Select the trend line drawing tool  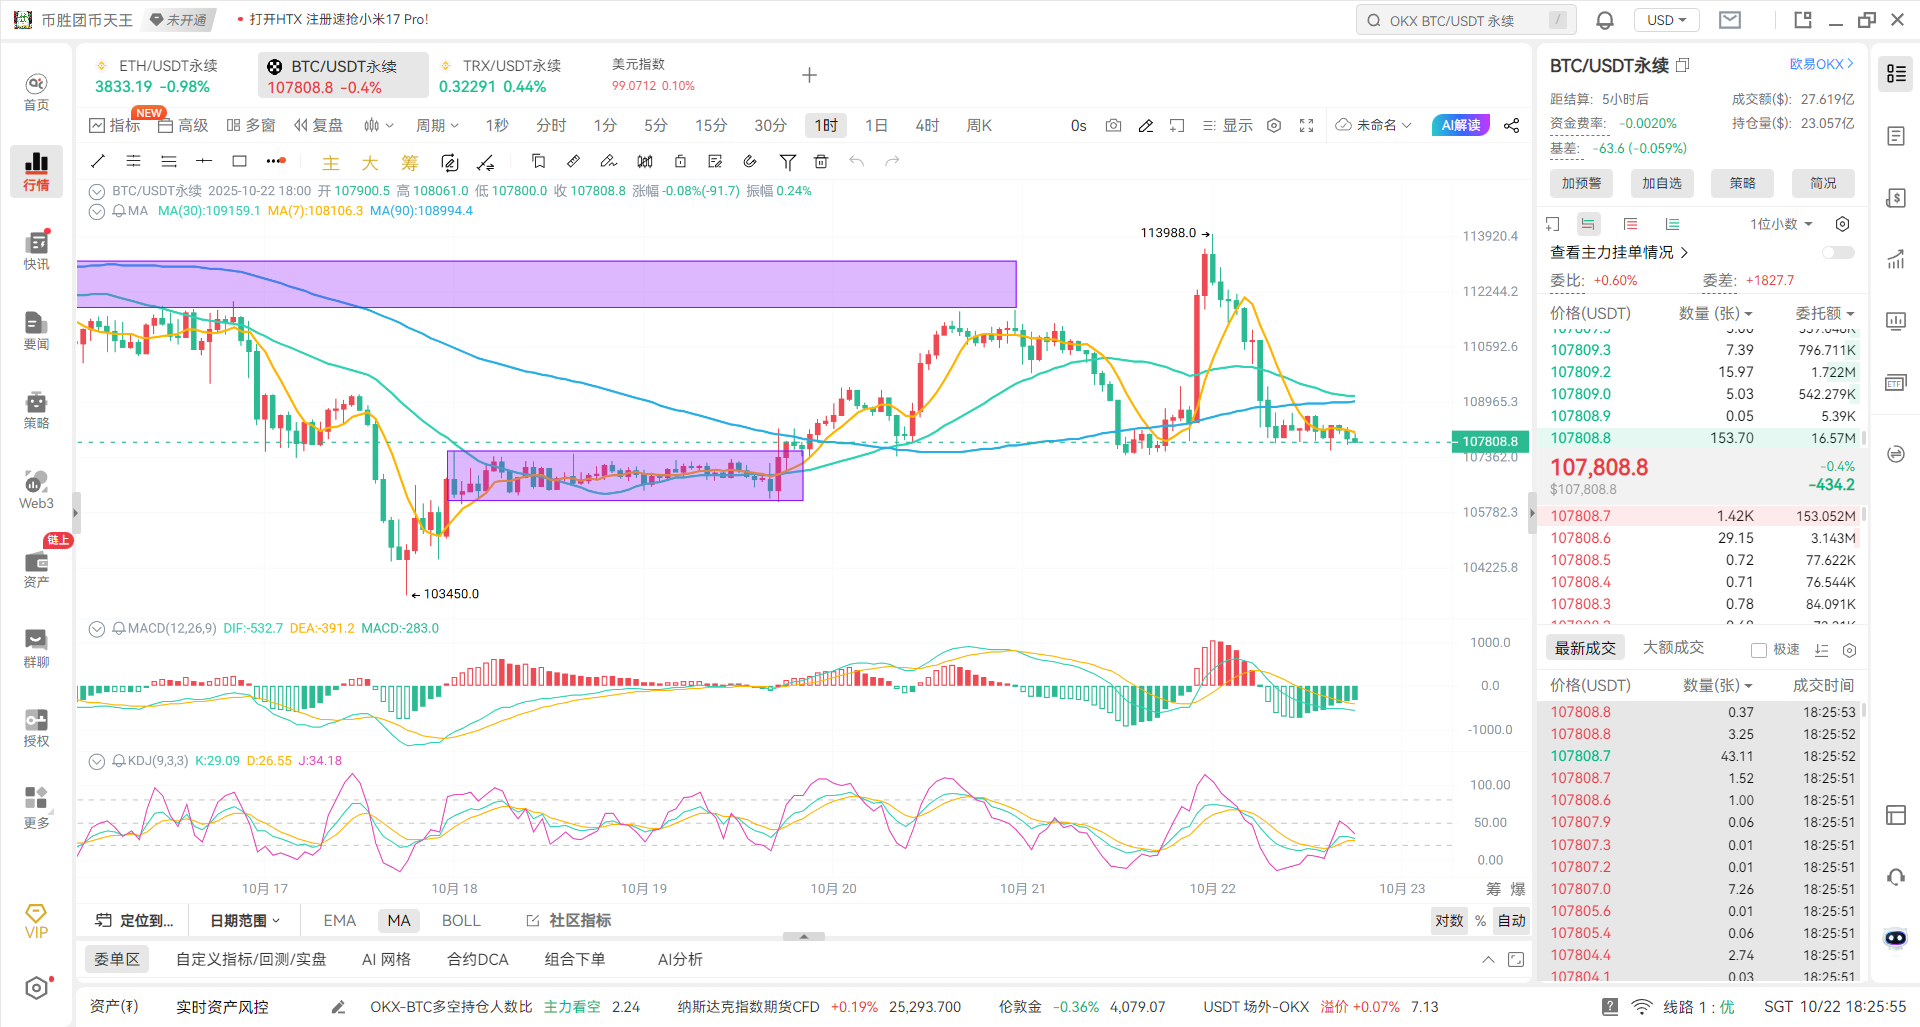pyautogui.click(x=98, y=161)
